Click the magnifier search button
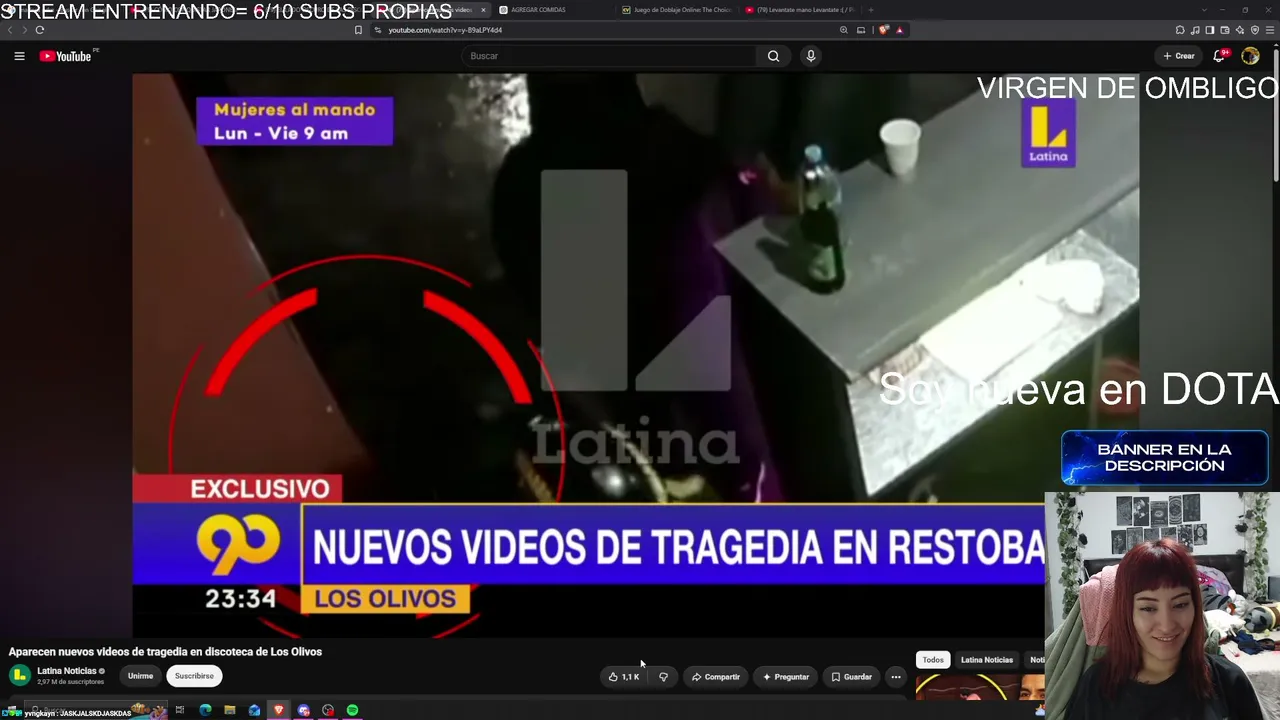The width and height of the screenshot is (1280, 720). click(773, 56)
